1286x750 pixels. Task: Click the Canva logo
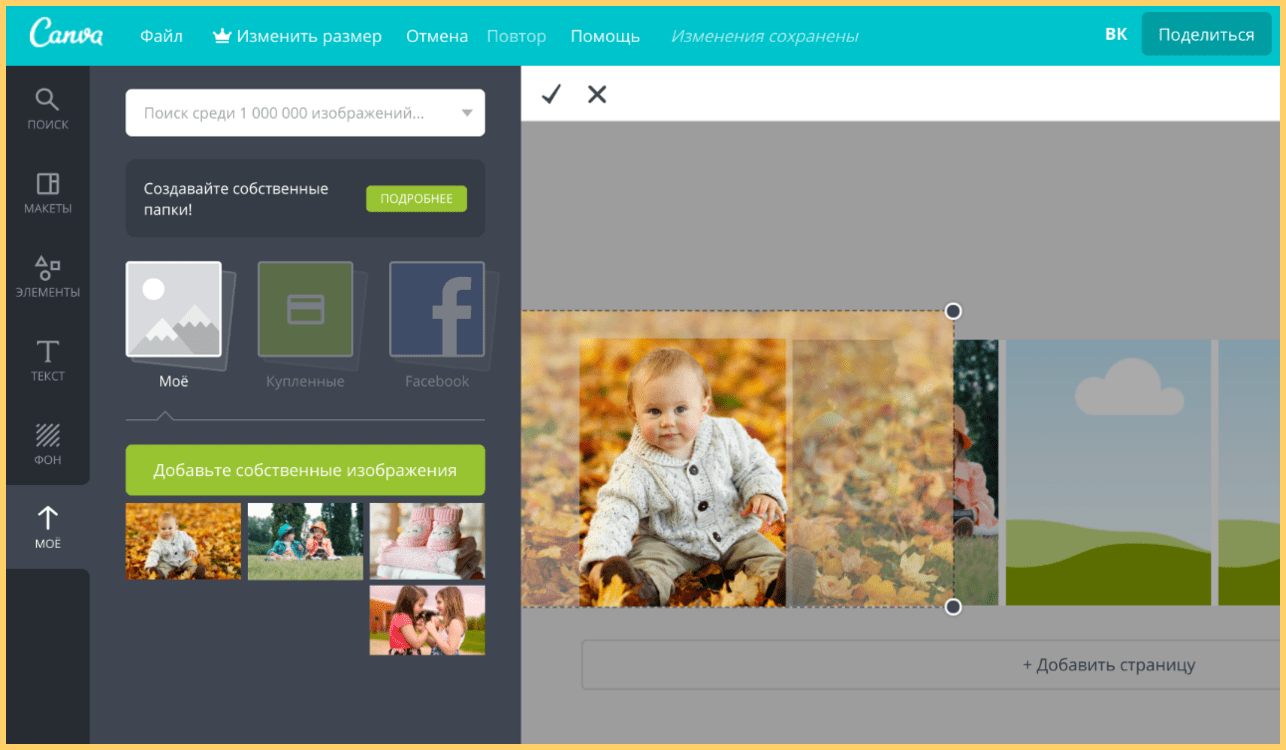tap(66, 35)
